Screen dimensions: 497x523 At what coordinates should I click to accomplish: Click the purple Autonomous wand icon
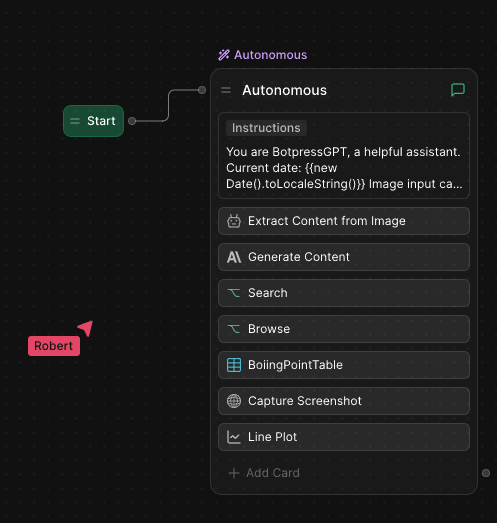coord(224,55)
